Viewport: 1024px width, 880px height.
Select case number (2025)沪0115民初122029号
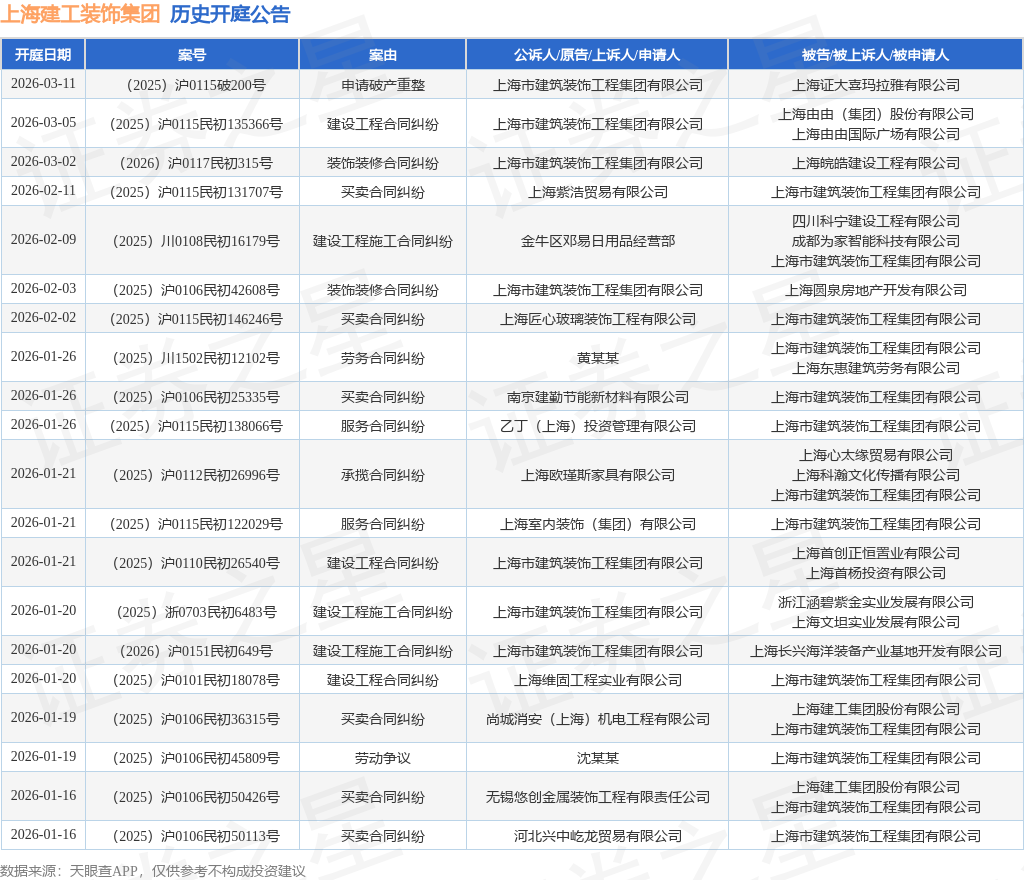point(196,524)
